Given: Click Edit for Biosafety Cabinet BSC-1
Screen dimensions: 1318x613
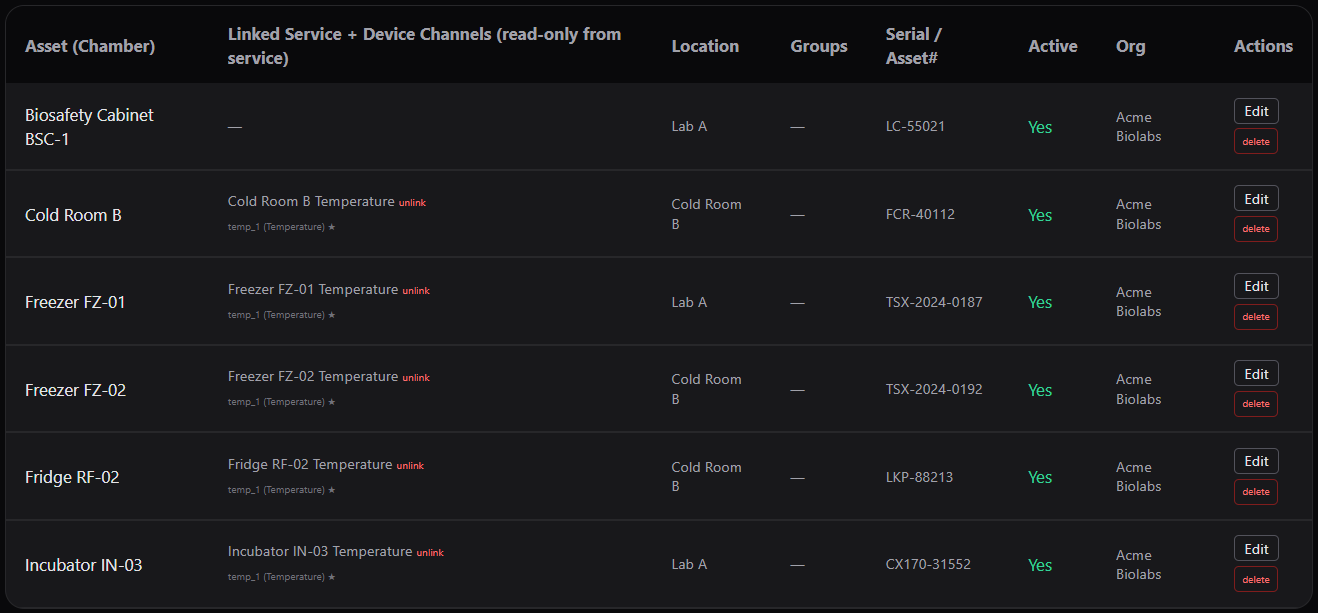Looking at the screenshot, I should [1256, 111].
